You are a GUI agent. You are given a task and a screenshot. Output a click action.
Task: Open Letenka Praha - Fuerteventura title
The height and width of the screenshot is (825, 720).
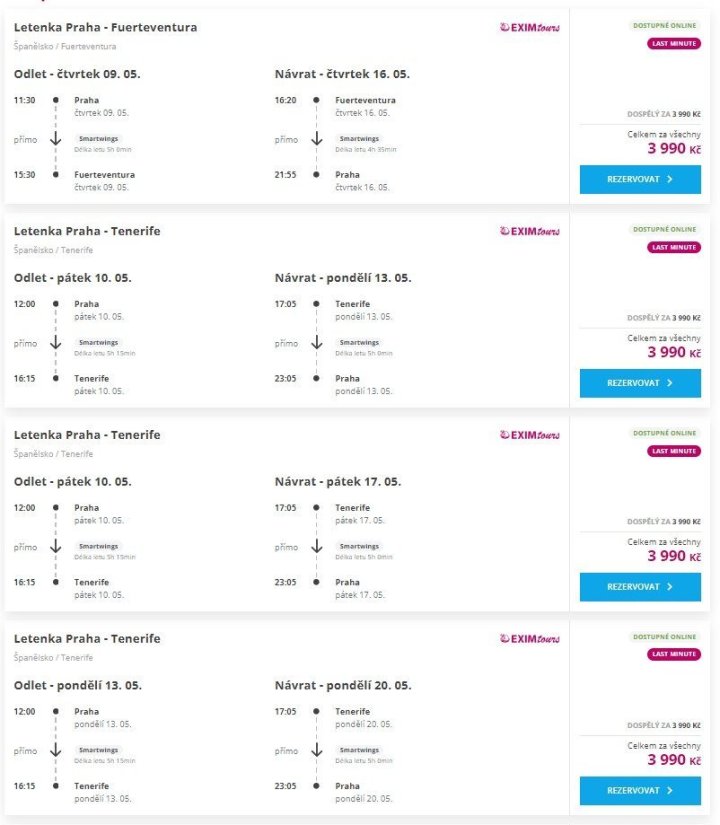(105, 27)
